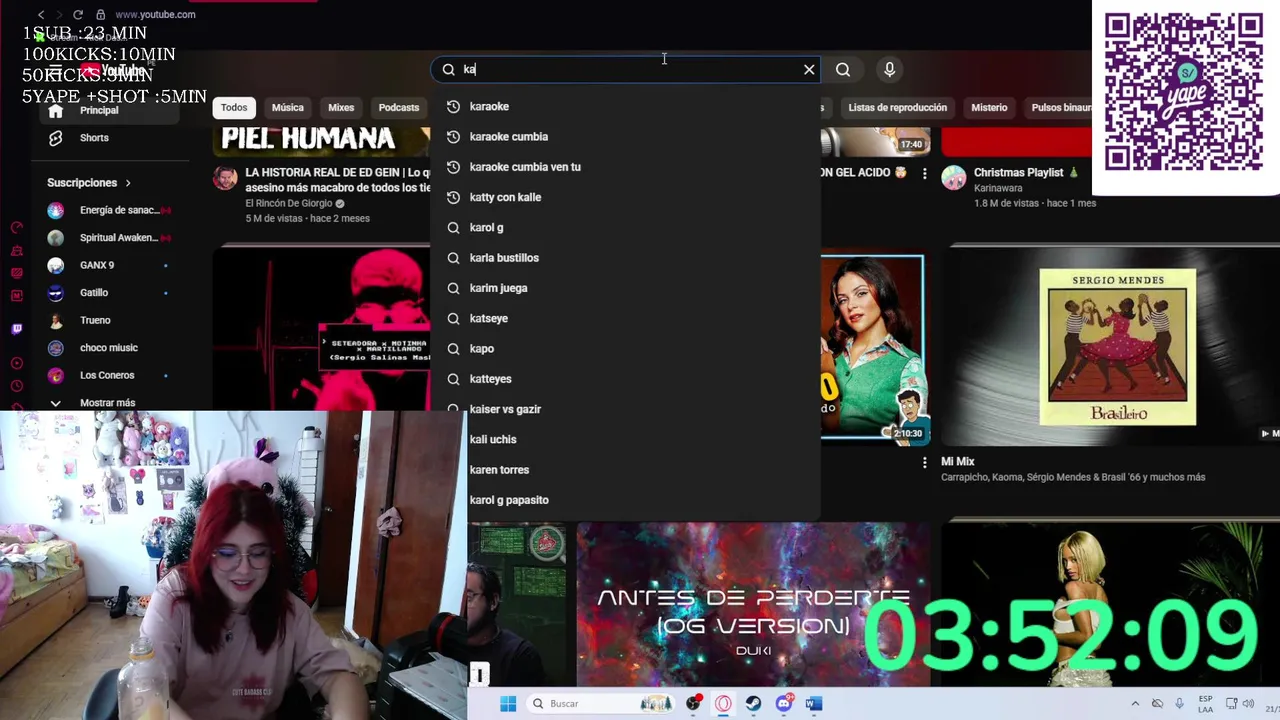Open GX Control speedometer sidebar icon
Screen dimensions: 1280x720
click(x=17, y=228)
